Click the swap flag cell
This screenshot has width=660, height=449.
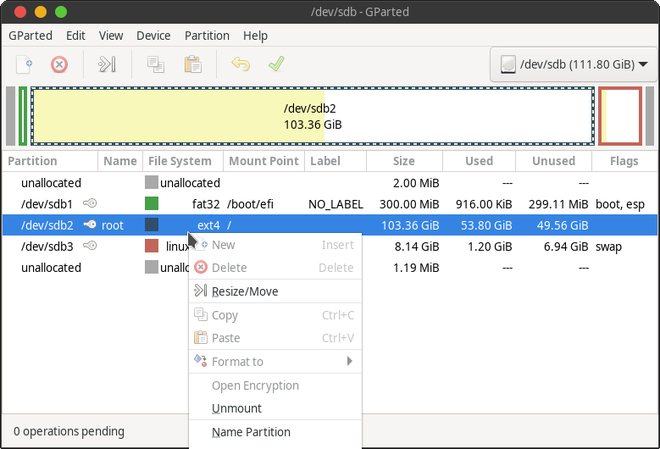(608, 247)
